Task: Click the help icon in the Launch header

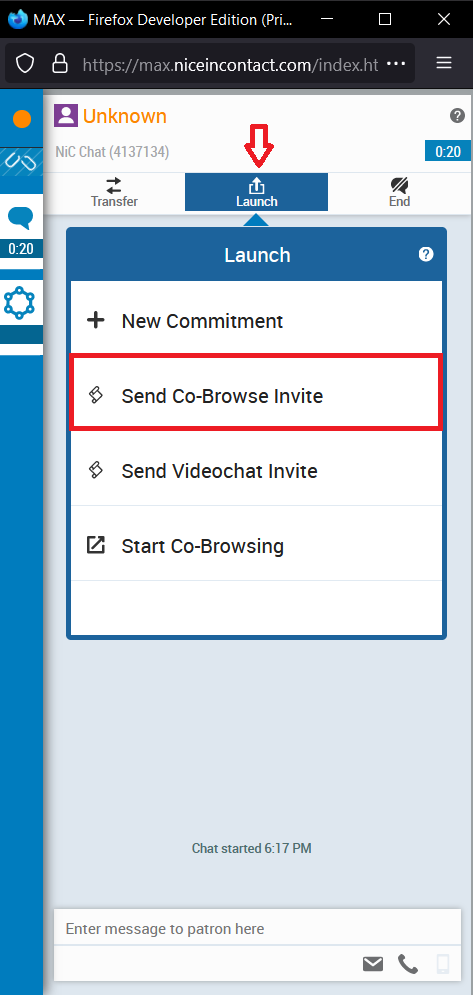Action: point(426,254)
